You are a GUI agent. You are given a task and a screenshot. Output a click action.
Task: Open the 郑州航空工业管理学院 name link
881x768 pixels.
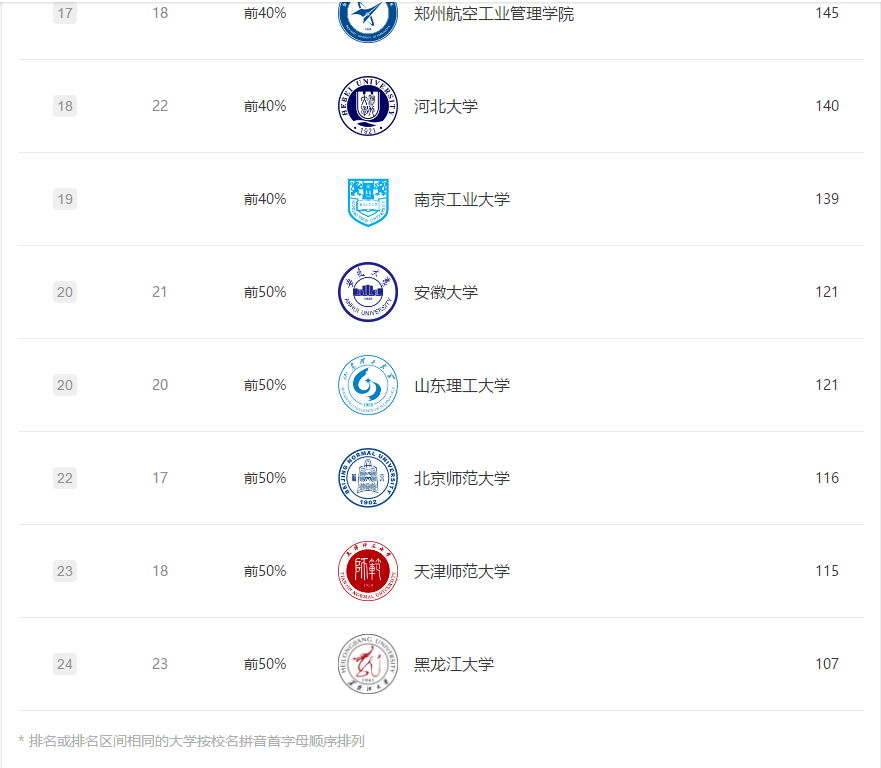(x=494, y=14)
